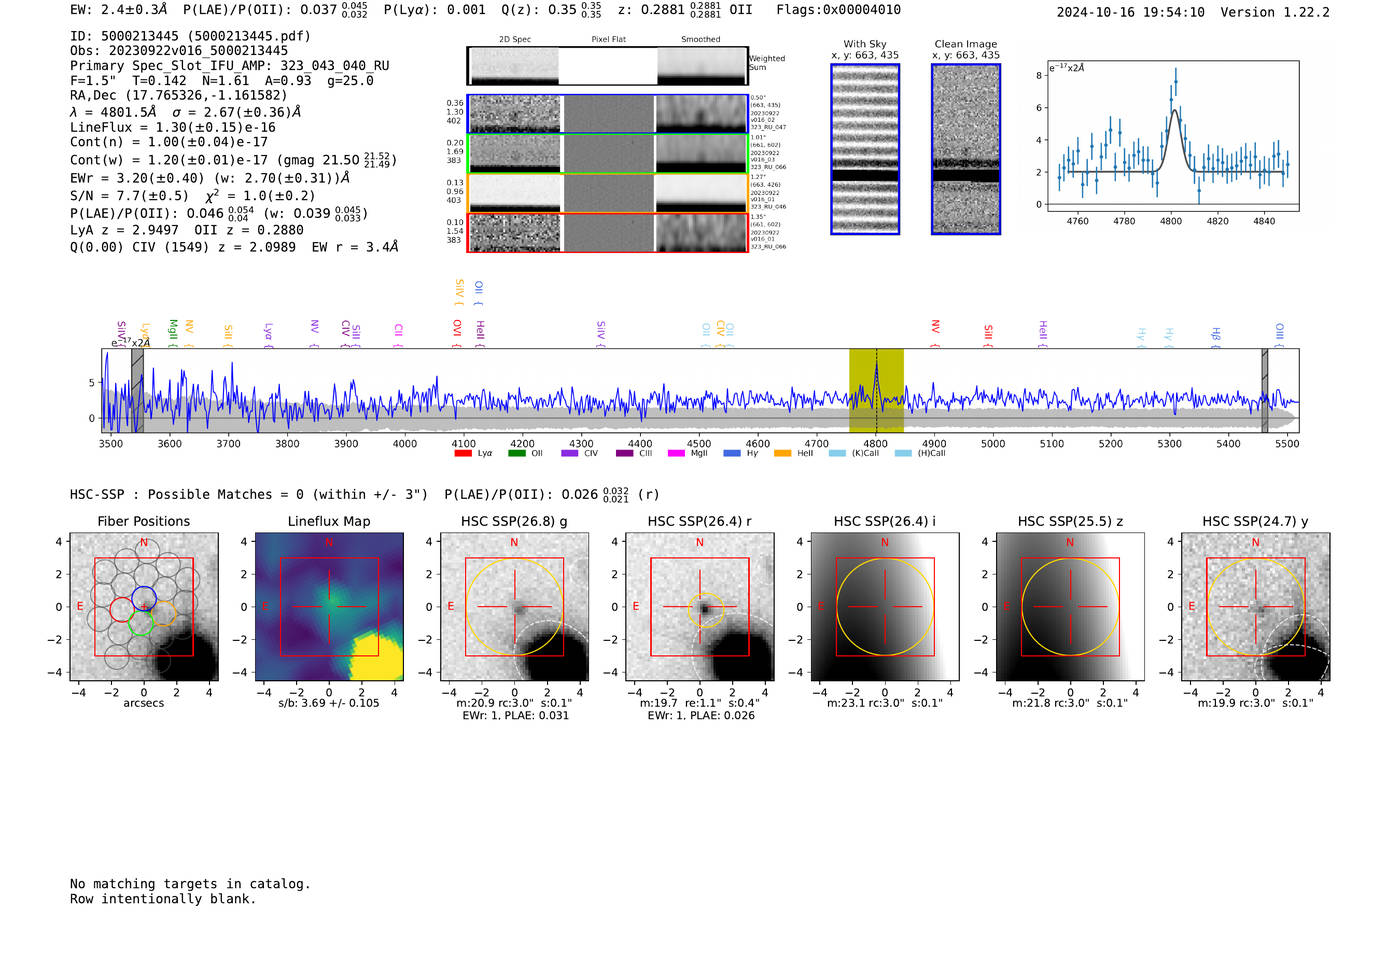Screen dimensions: 1400x953
Task: Open the HSC SSP(24.7) y image
Action: (1255, 607)
